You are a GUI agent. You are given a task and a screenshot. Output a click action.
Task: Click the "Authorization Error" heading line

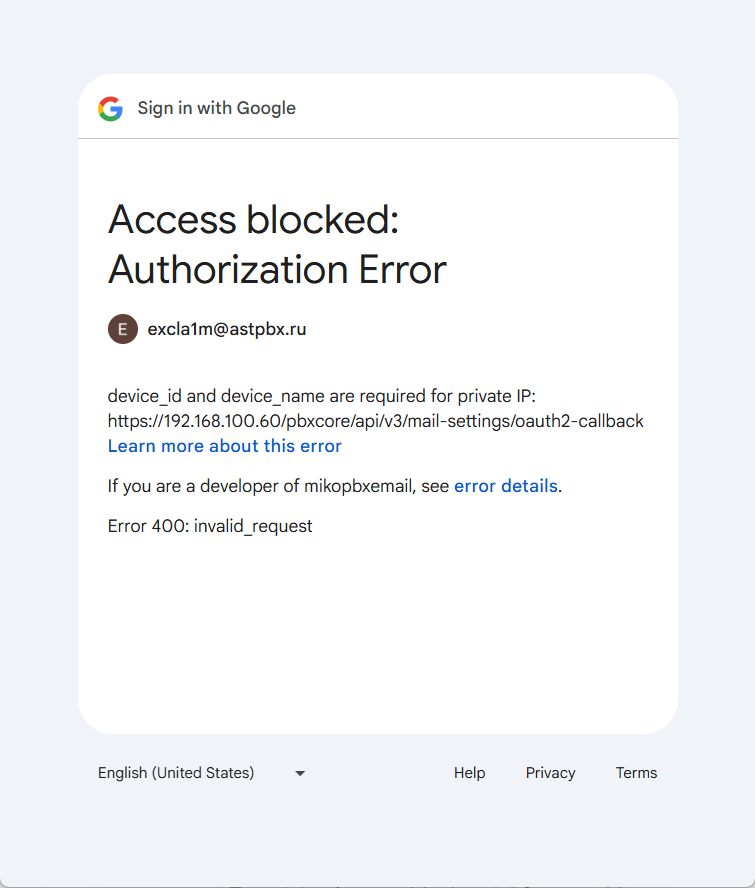pyautogui.click(x=277, y=270)
